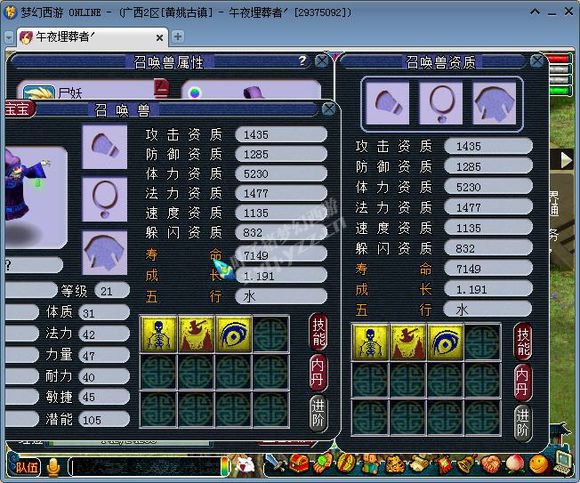580x483 pixels.
Task: Click the two-characters trade icon in toolbar
Action: tap(370, 464)
